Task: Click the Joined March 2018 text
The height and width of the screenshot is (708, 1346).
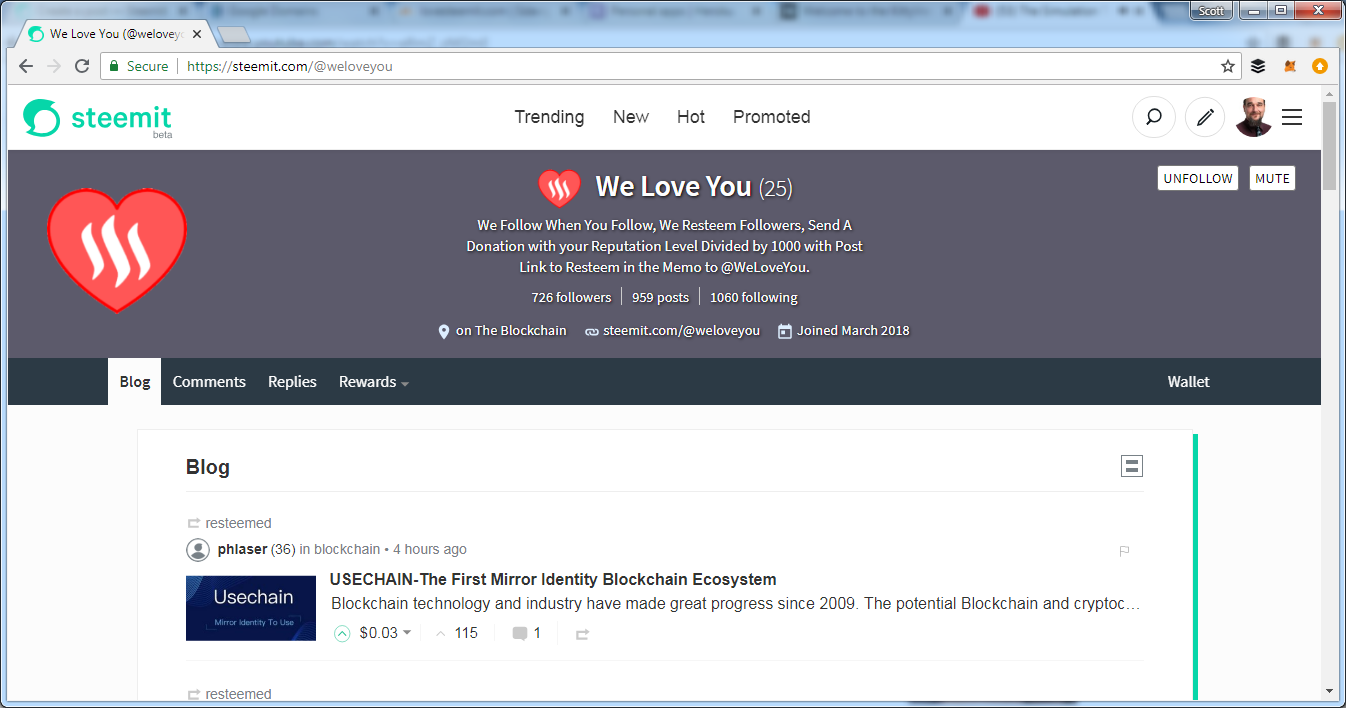Action: pos(853,331)
